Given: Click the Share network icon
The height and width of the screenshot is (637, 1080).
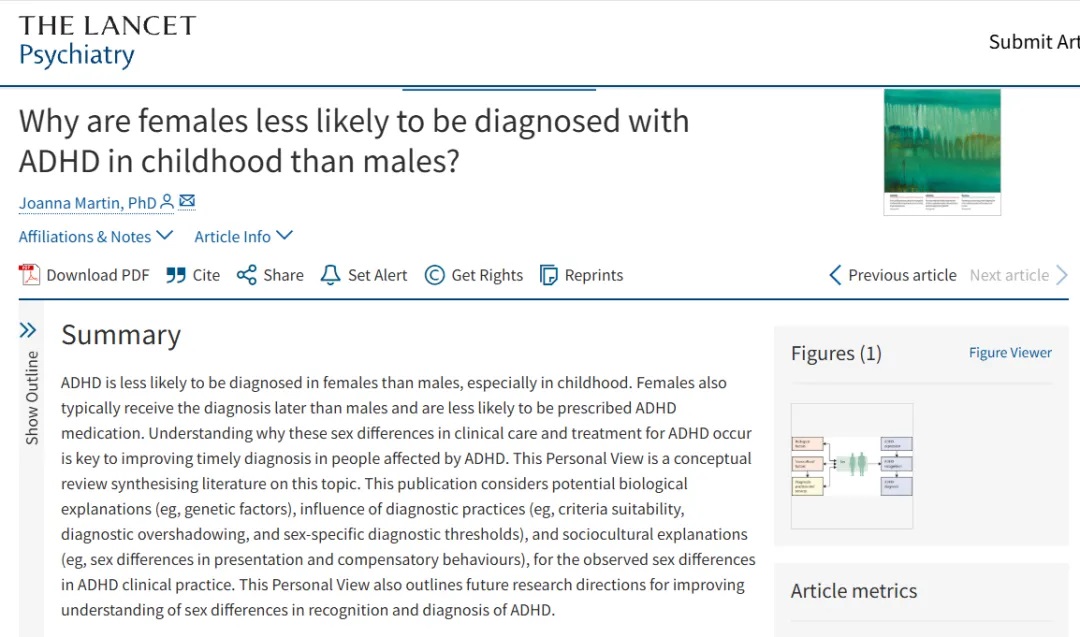Looking at the screenshot, I should tap(246, 275).
